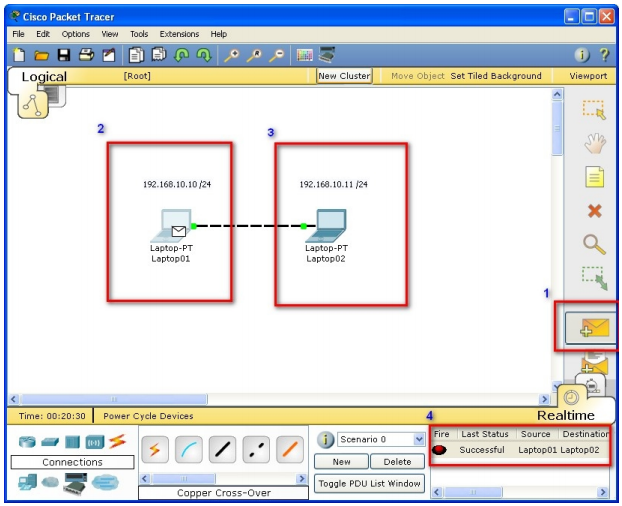Choose the Resize Shape tool
The width and height of the screenshot is (622, 506).
point(595,278)
